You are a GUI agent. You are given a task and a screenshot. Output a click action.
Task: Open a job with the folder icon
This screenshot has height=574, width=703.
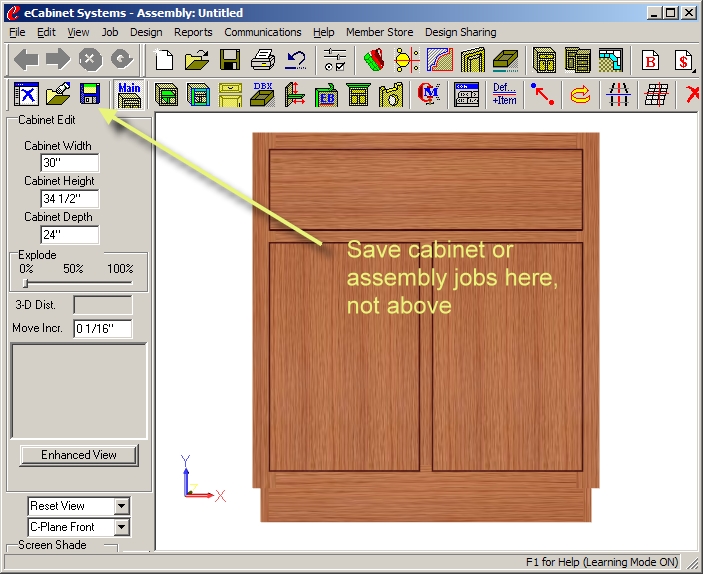coord(197,60)
